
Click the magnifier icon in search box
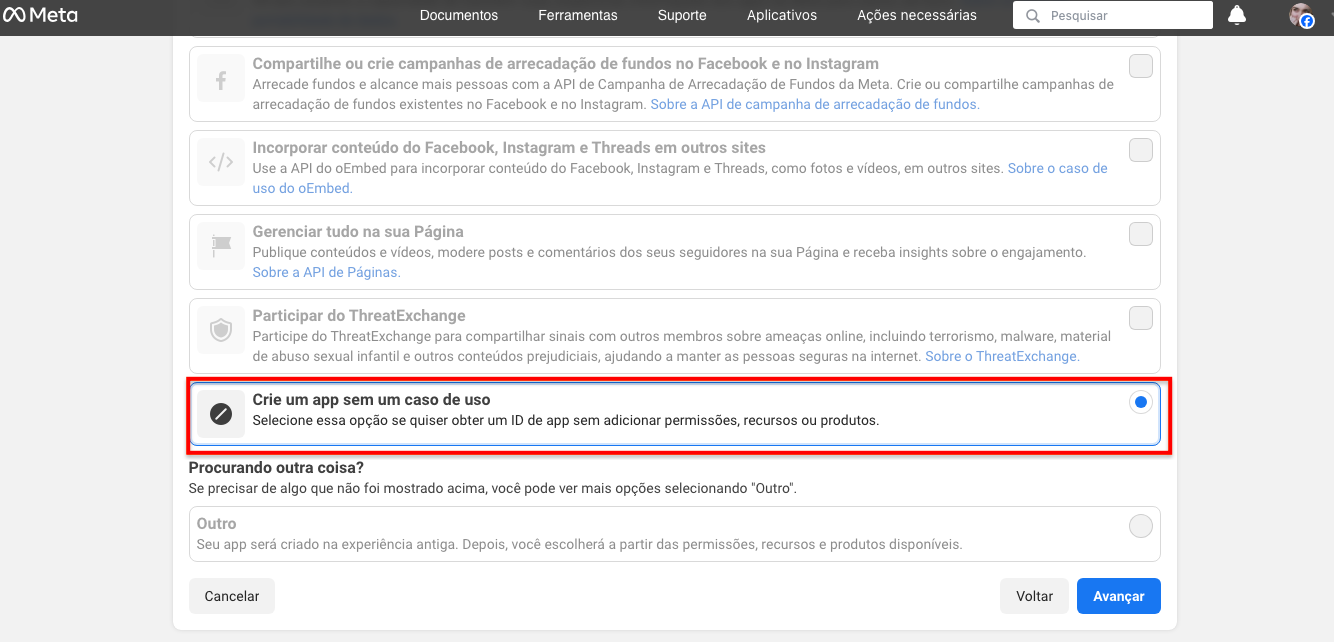[1033, 16]
